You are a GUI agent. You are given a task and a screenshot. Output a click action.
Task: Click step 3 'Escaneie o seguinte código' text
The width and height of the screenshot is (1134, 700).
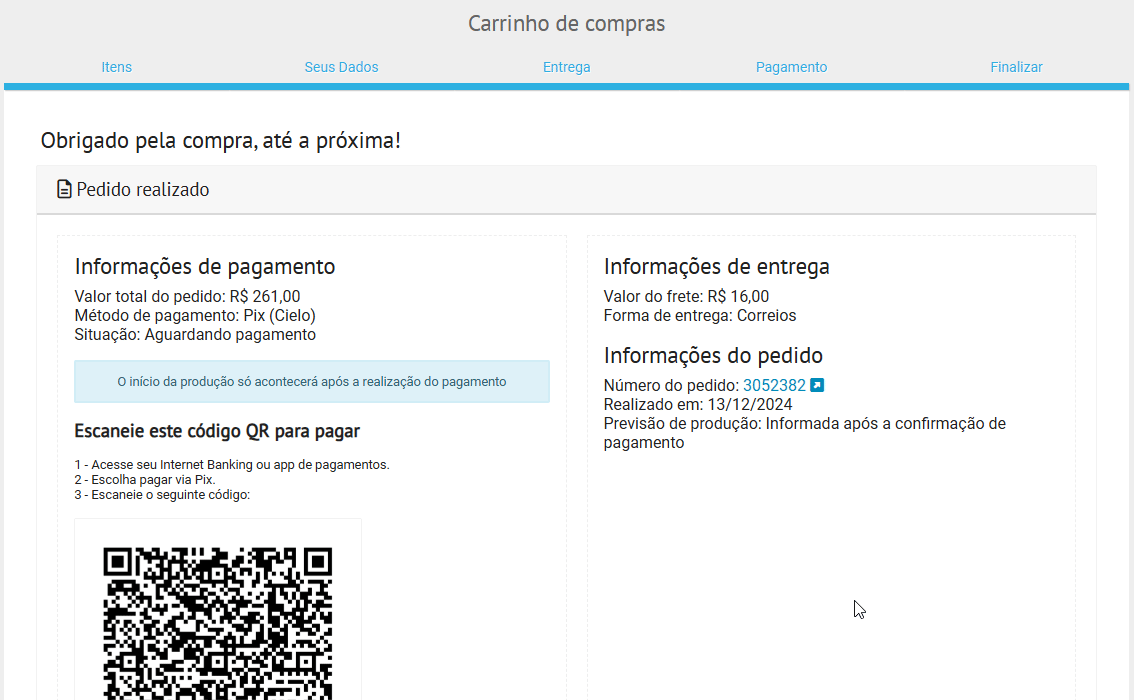162,495
